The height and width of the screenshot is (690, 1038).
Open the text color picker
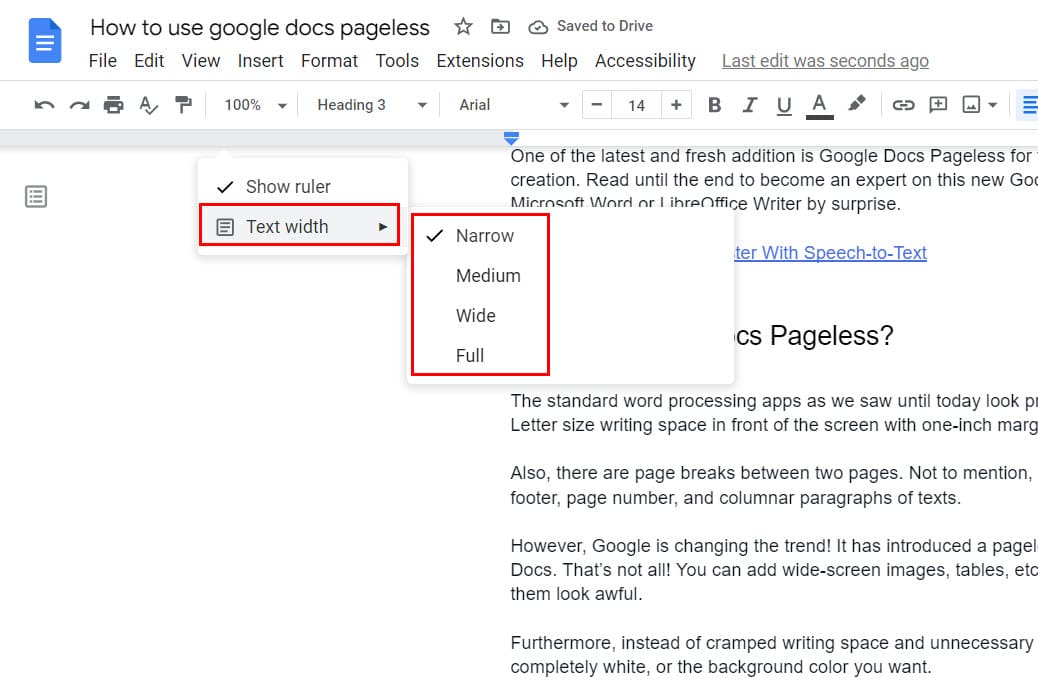coord(820,104)
